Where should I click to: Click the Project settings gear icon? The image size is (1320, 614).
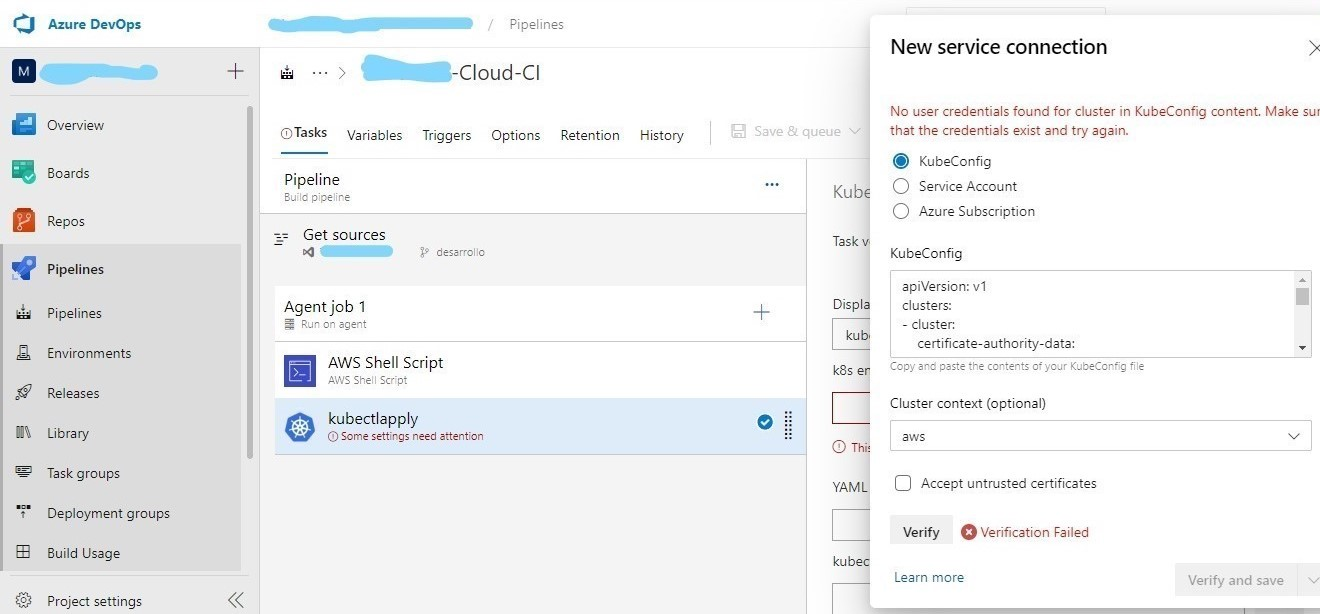[24, 601]
